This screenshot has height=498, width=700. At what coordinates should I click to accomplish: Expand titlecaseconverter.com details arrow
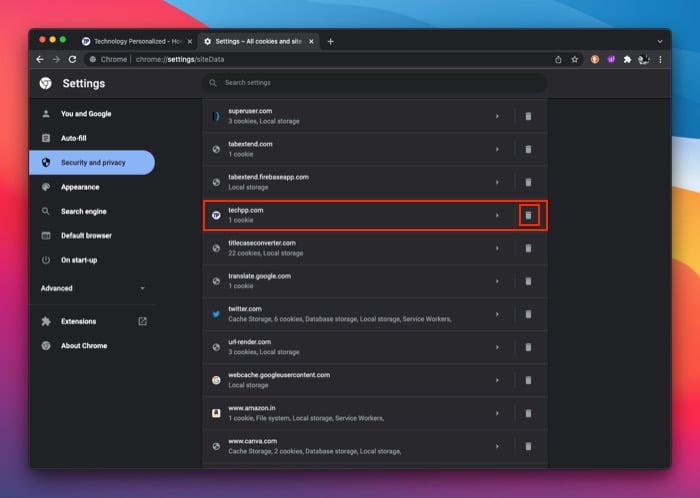click(x=497, y=249)
